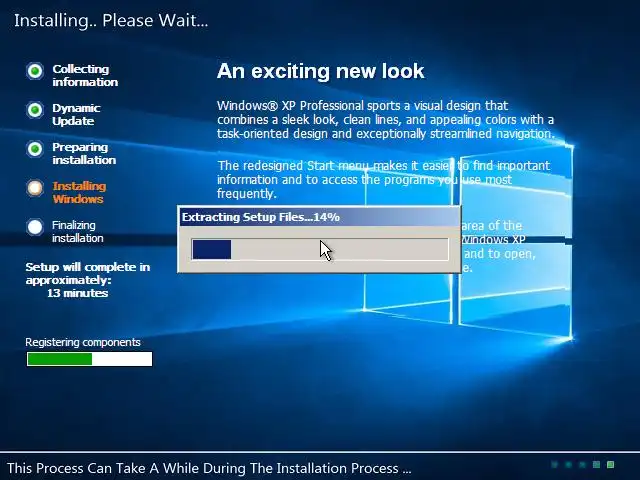Viewport: 640px width, 480px height.
Task: Click the 'An exciting new look' heading
Action: pyautogui.click(x=320, y=71)
